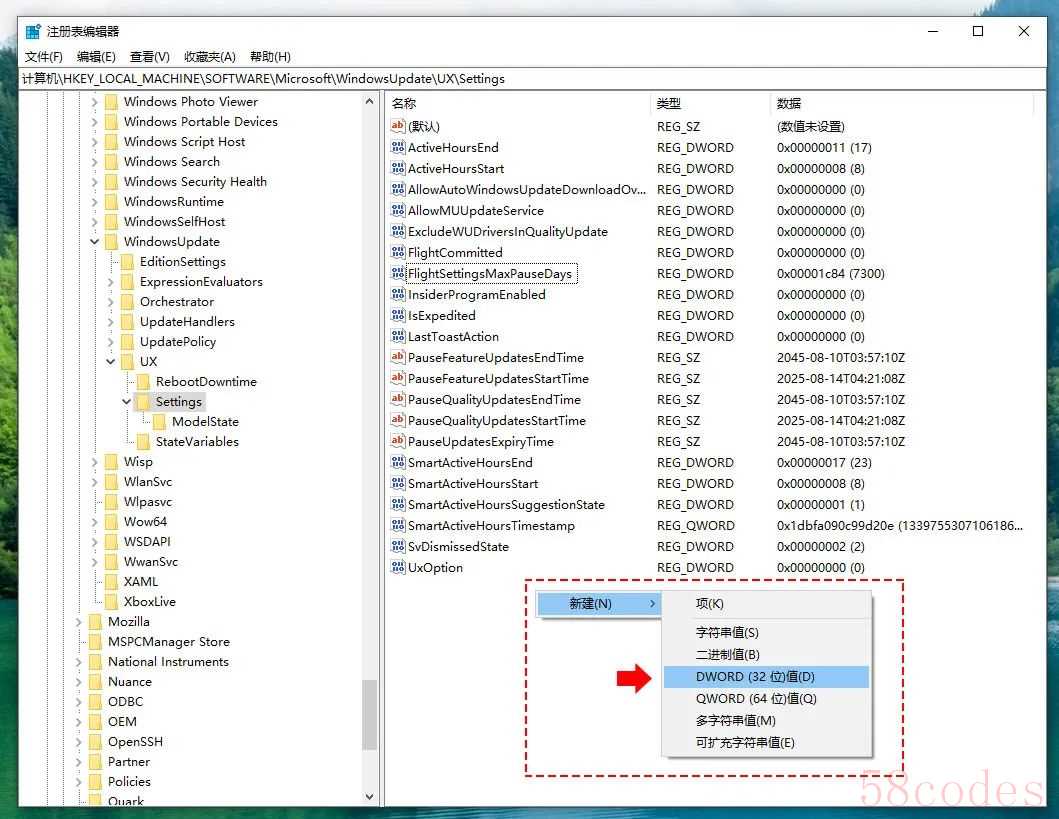Click the Registry Editor app icon in title bar
The image size is (1059, 819).
pos(33,31)
